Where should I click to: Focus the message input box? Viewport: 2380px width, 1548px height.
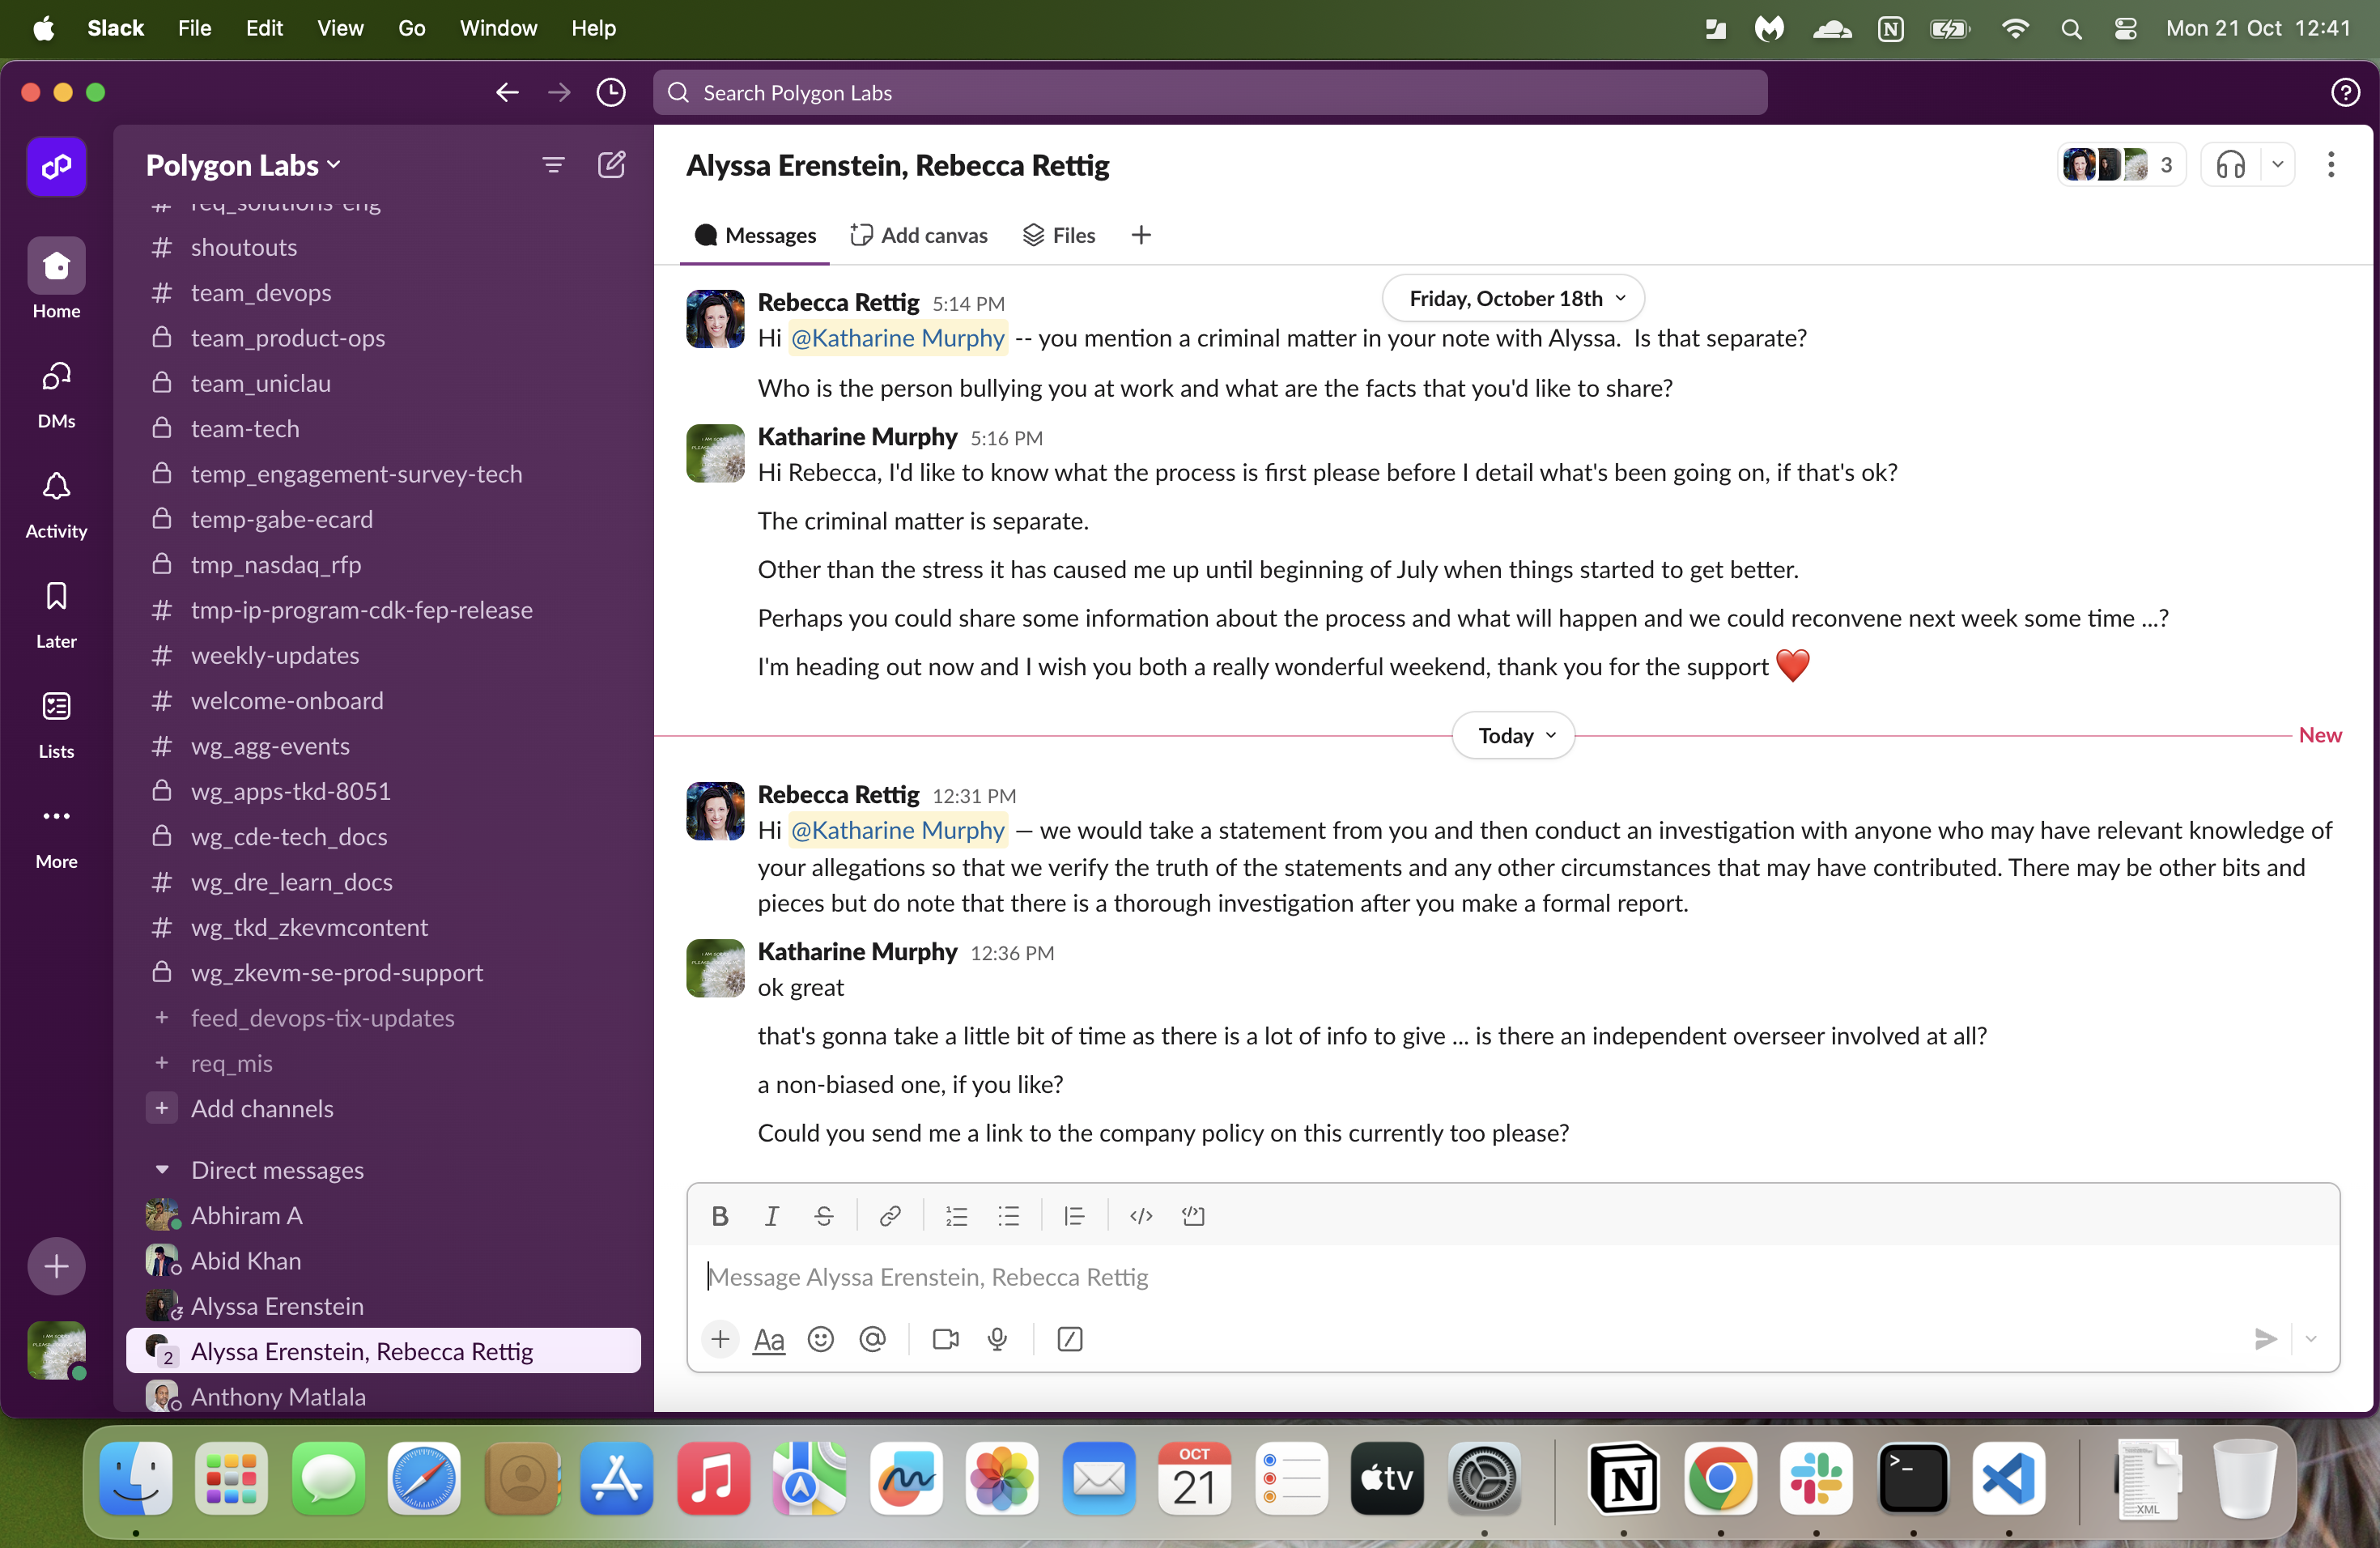pyautogui.click(x=1513, y=1277)
